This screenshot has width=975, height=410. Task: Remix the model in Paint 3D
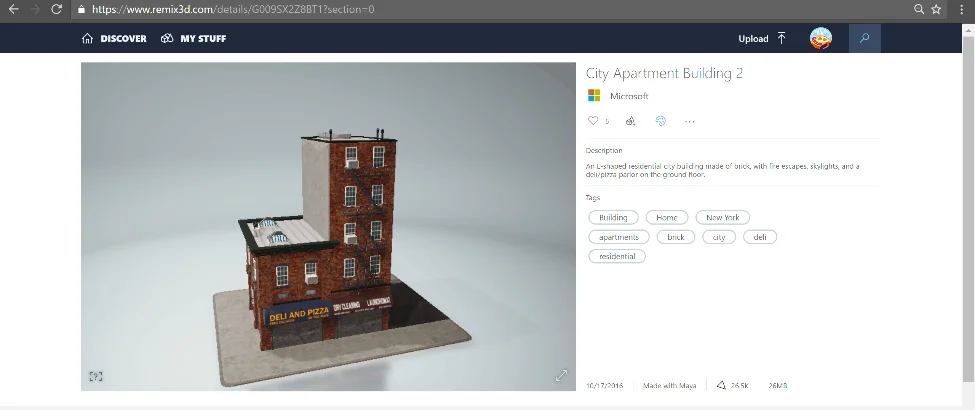click(x=660, y=121)
